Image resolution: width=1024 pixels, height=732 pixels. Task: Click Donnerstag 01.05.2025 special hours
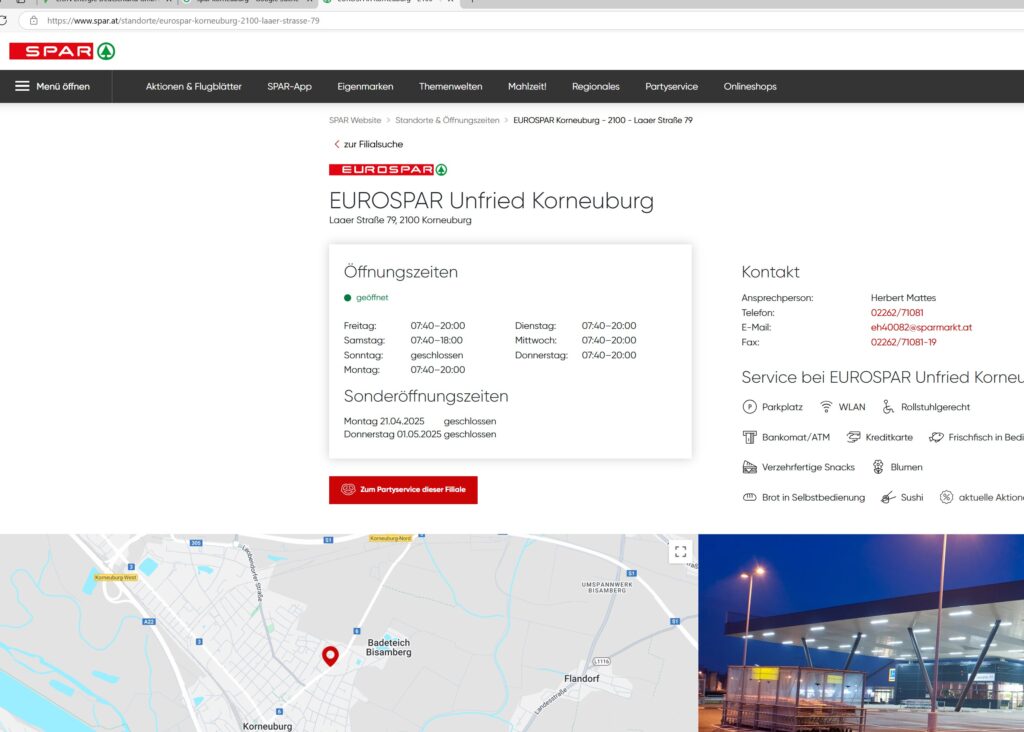pos(420,434)
